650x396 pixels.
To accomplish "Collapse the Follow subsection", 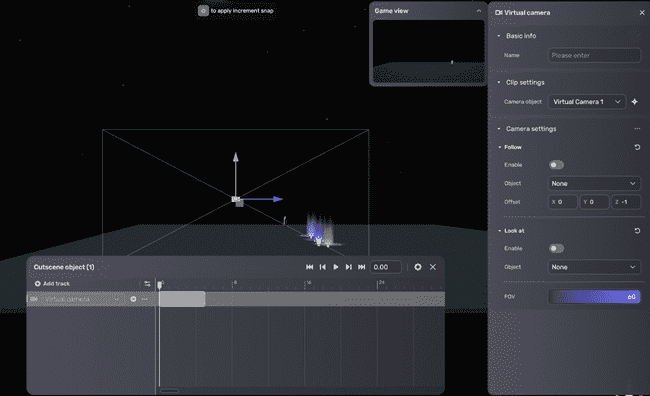I will pyautogui.click(x=500, y=147).
